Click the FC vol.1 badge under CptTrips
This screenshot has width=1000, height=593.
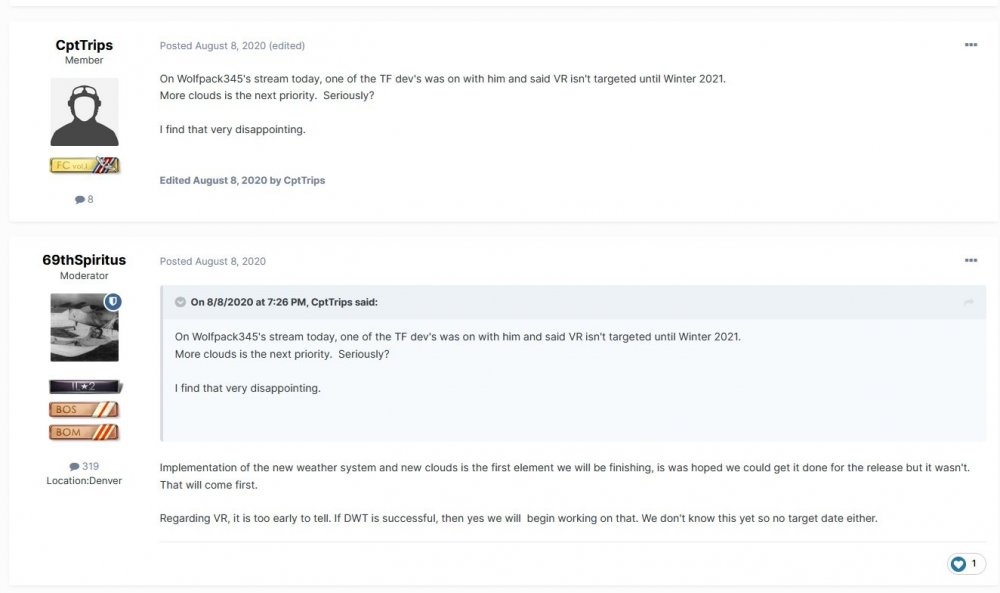pos(84,165)
